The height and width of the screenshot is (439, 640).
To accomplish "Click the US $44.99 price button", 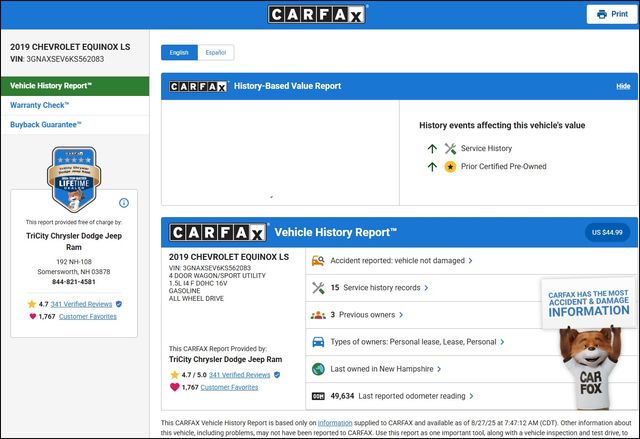I will (607, 233).
